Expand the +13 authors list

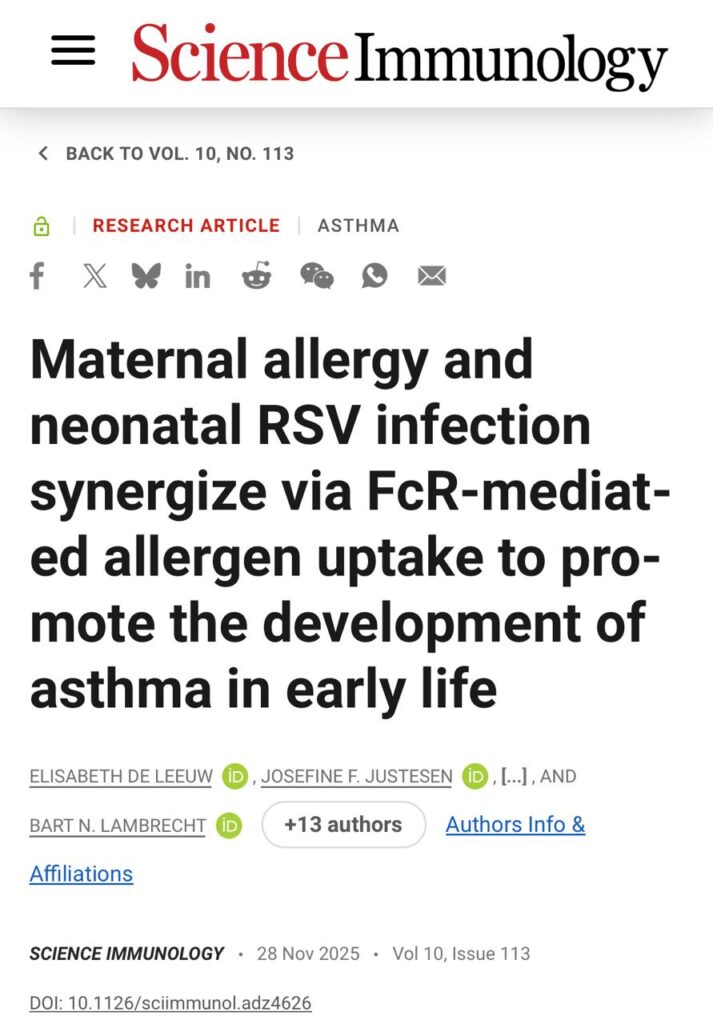[x=343, y=825]
